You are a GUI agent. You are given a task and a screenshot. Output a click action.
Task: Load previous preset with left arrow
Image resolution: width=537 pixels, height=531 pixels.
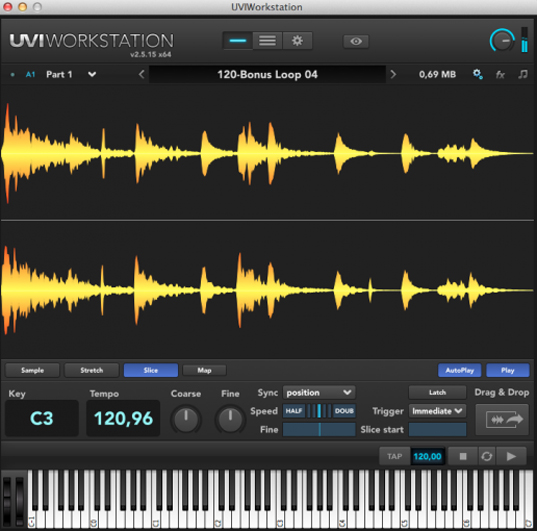pyautogui.click(x=141, y=74)
